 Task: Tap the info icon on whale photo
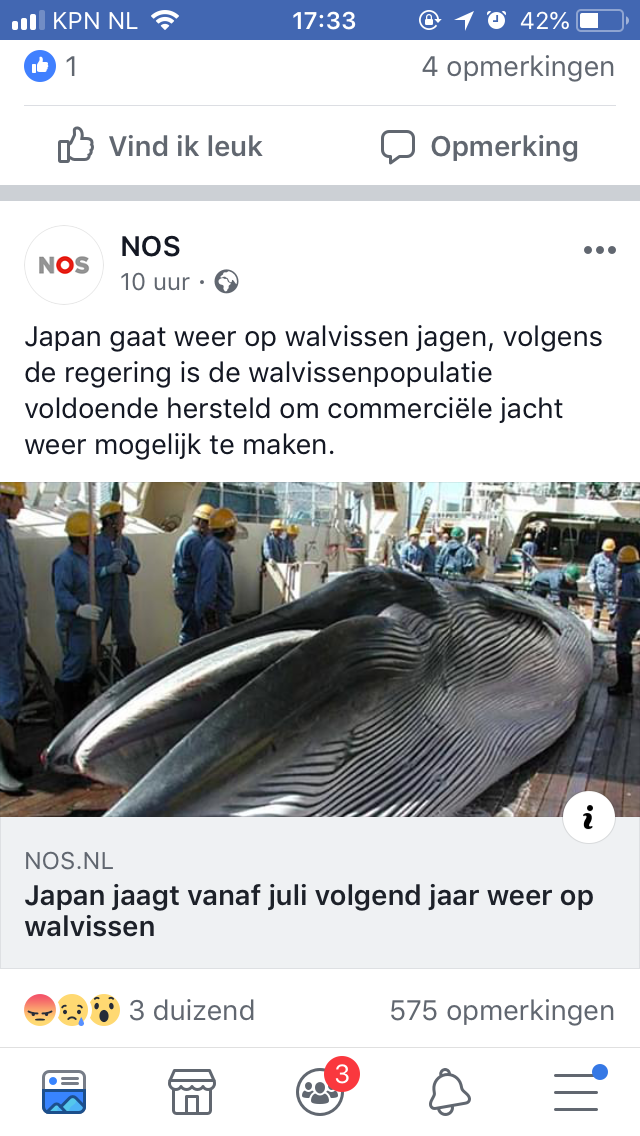coord(589,817)
